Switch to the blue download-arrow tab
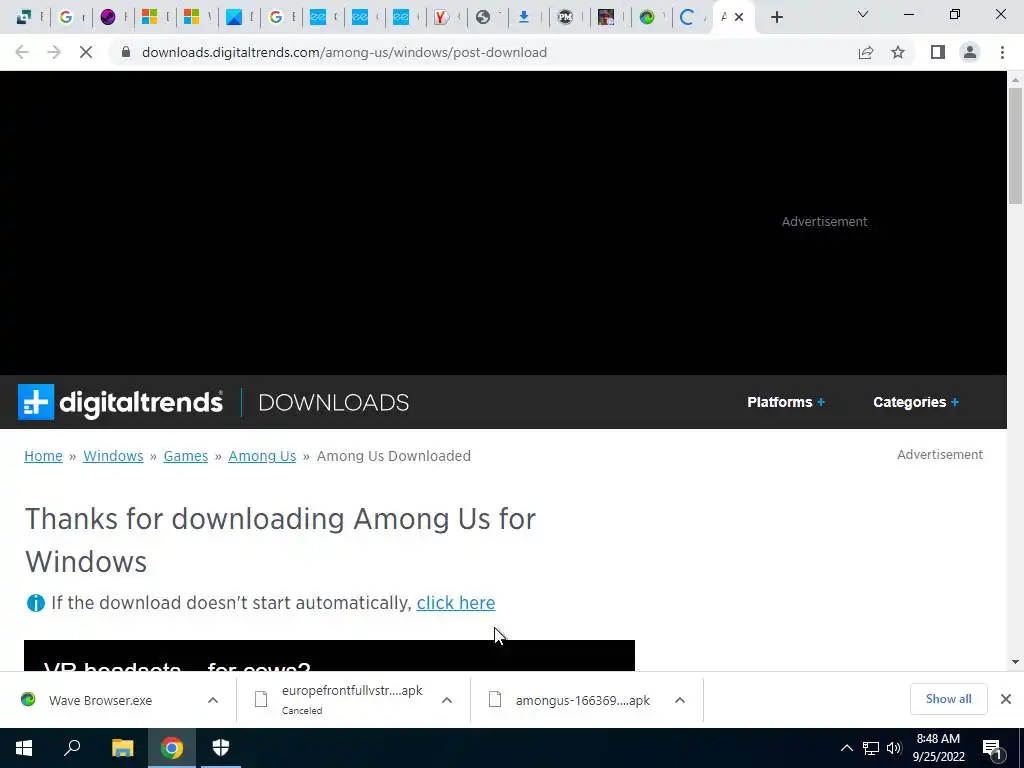The image size is (1024, 768). pyautogui.click(x=524, y=17)
